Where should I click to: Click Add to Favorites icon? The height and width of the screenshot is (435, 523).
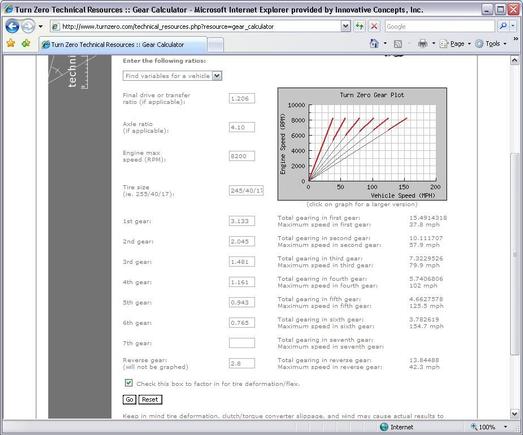click(26, 43)
